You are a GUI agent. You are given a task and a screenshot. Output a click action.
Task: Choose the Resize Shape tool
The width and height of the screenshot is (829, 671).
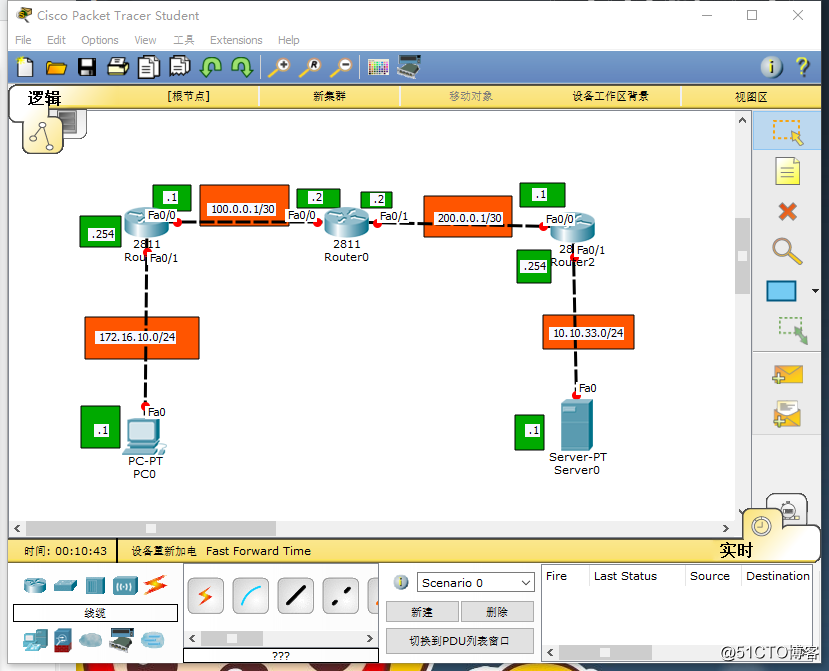coord(792,331)
